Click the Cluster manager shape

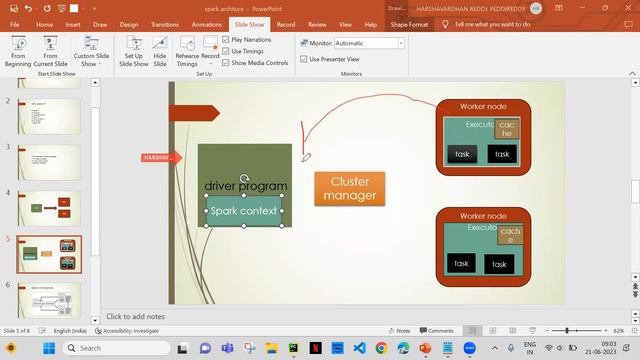tap(350, 189)
